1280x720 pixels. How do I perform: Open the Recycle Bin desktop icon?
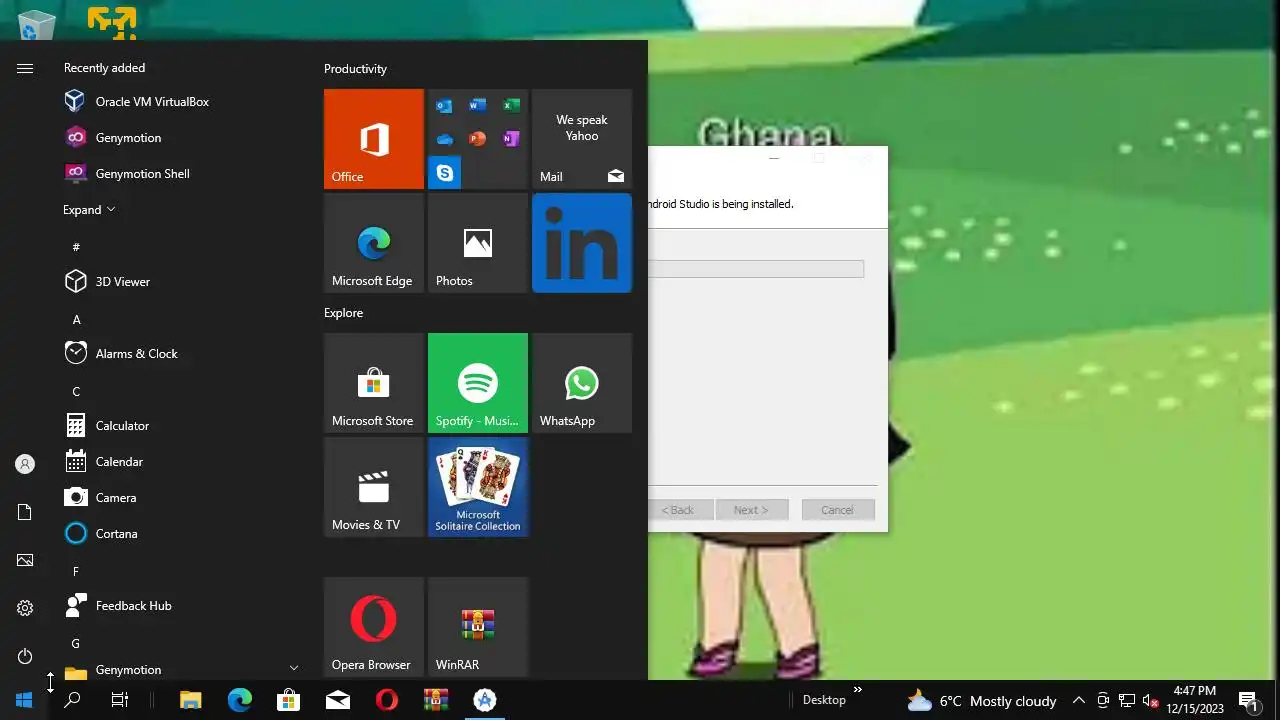[37, 24]
